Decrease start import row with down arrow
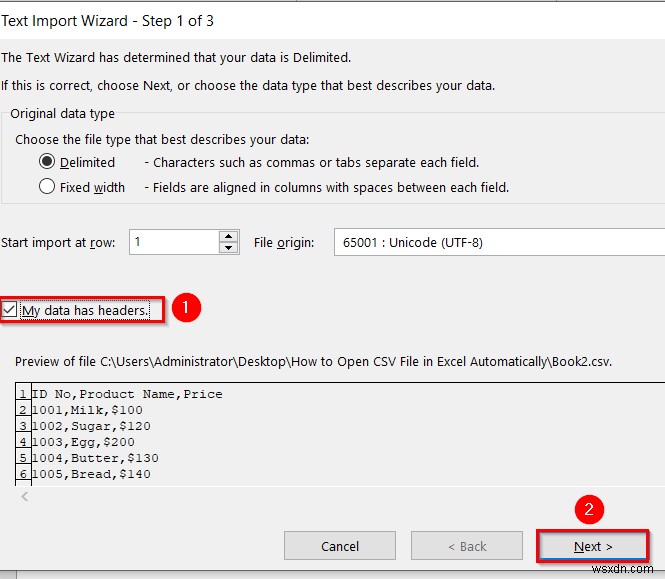 229,248
